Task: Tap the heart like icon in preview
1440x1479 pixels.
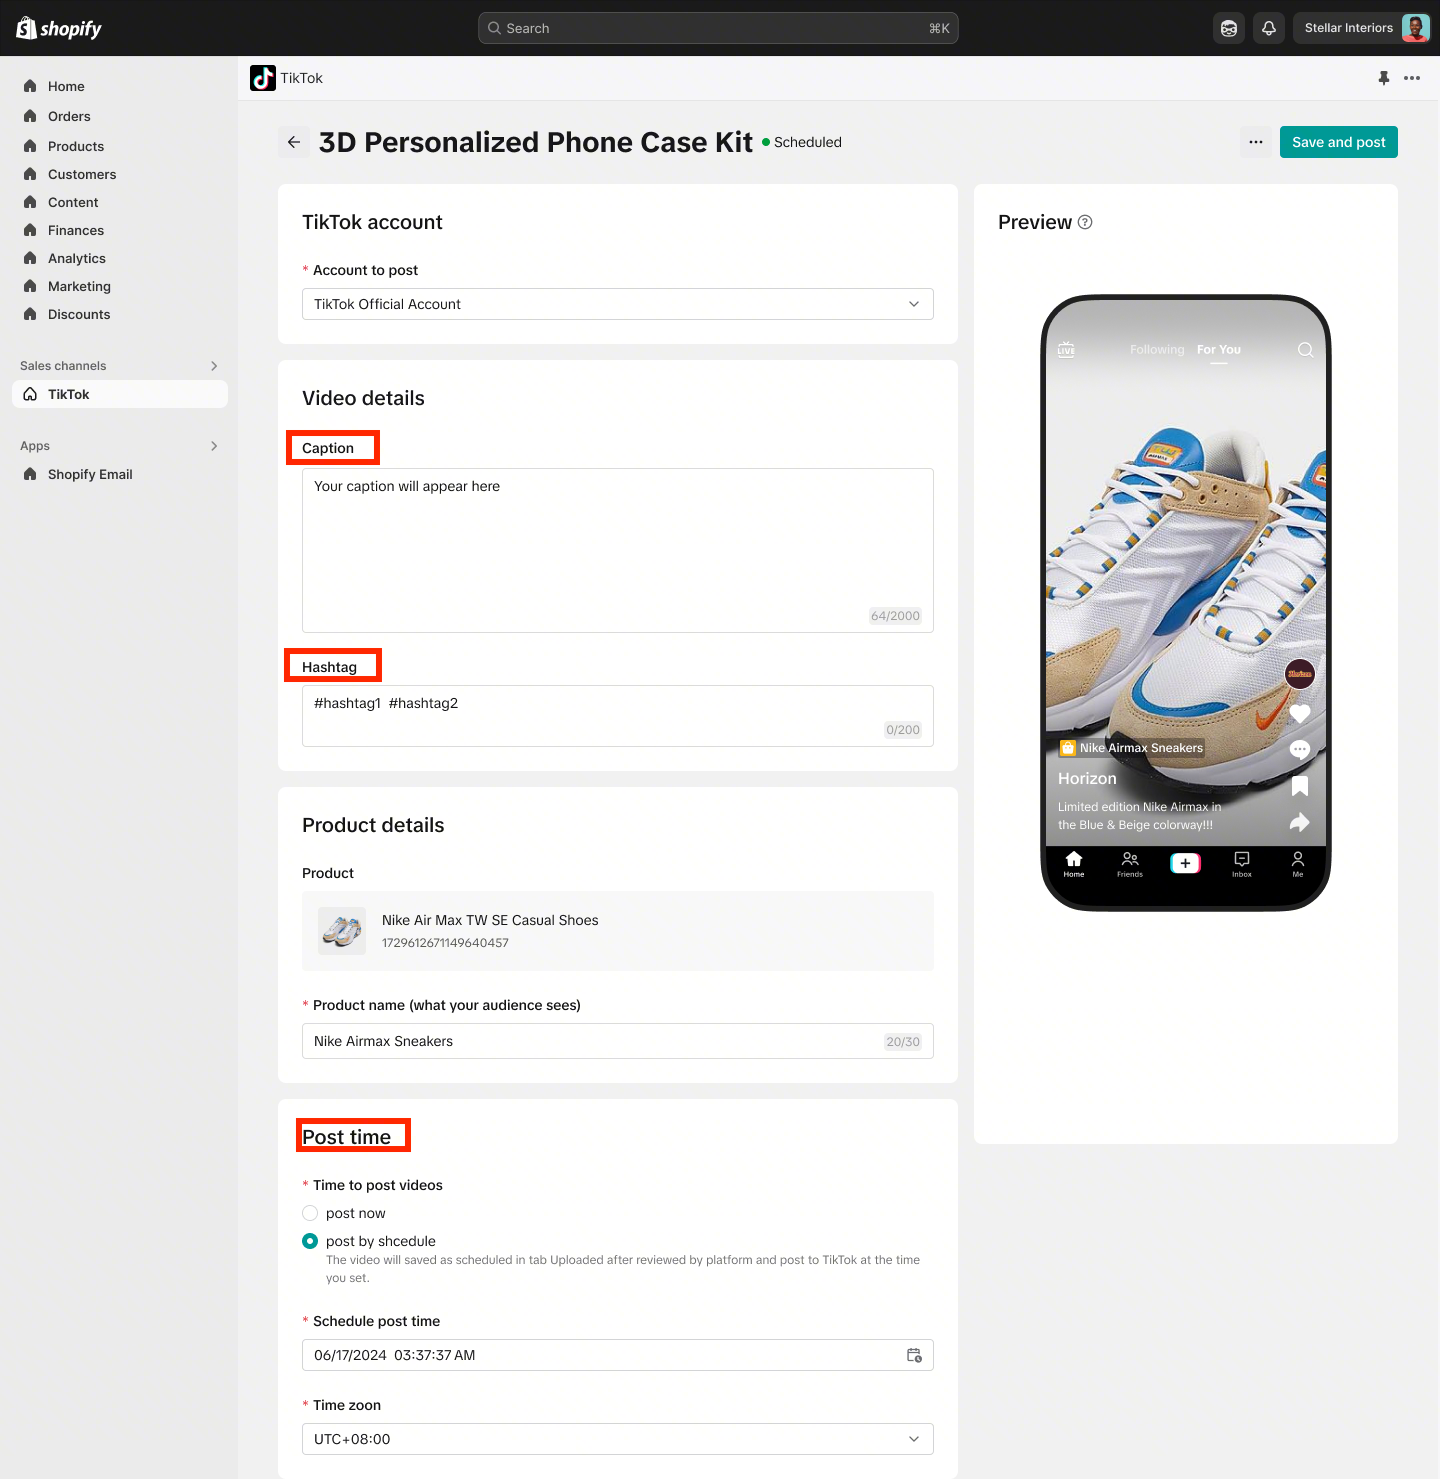Action: point(1300,713)
